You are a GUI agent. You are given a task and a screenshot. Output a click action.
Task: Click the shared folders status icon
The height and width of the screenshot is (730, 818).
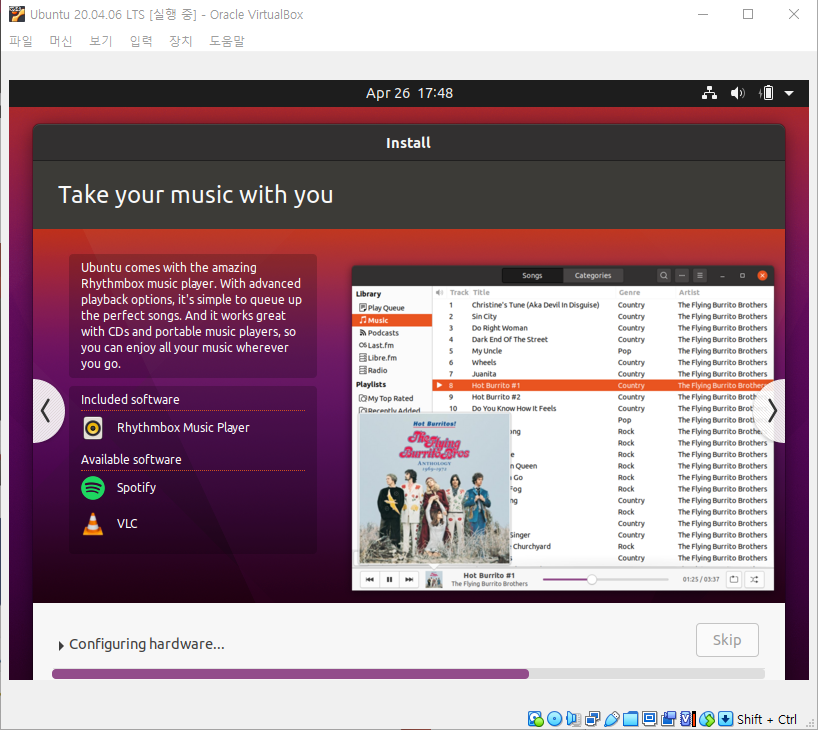click(630, 719)
